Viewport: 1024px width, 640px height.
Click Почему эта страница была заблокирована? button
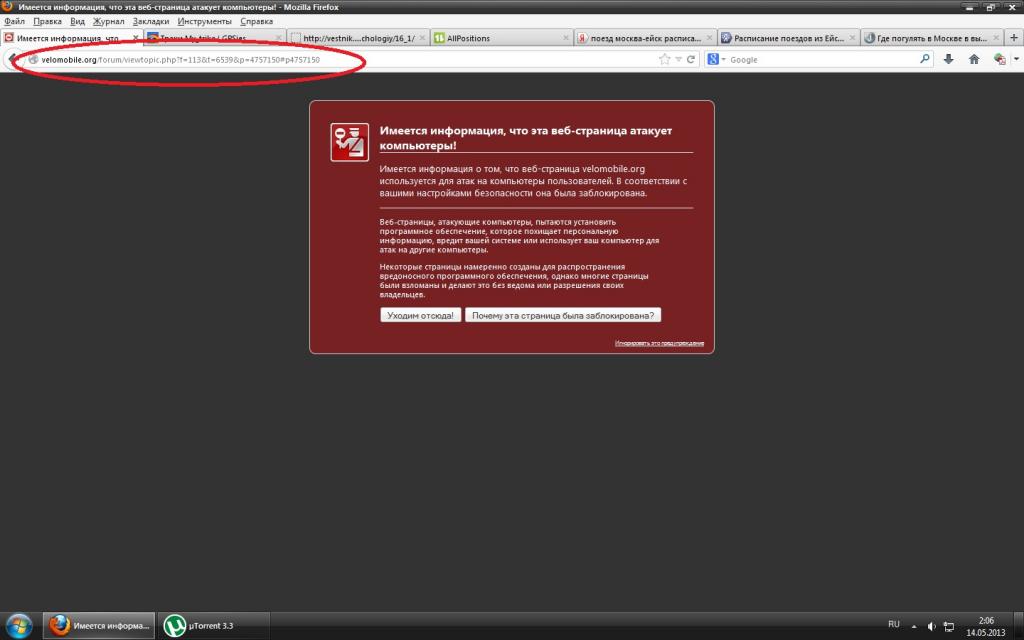click(563, 315)
